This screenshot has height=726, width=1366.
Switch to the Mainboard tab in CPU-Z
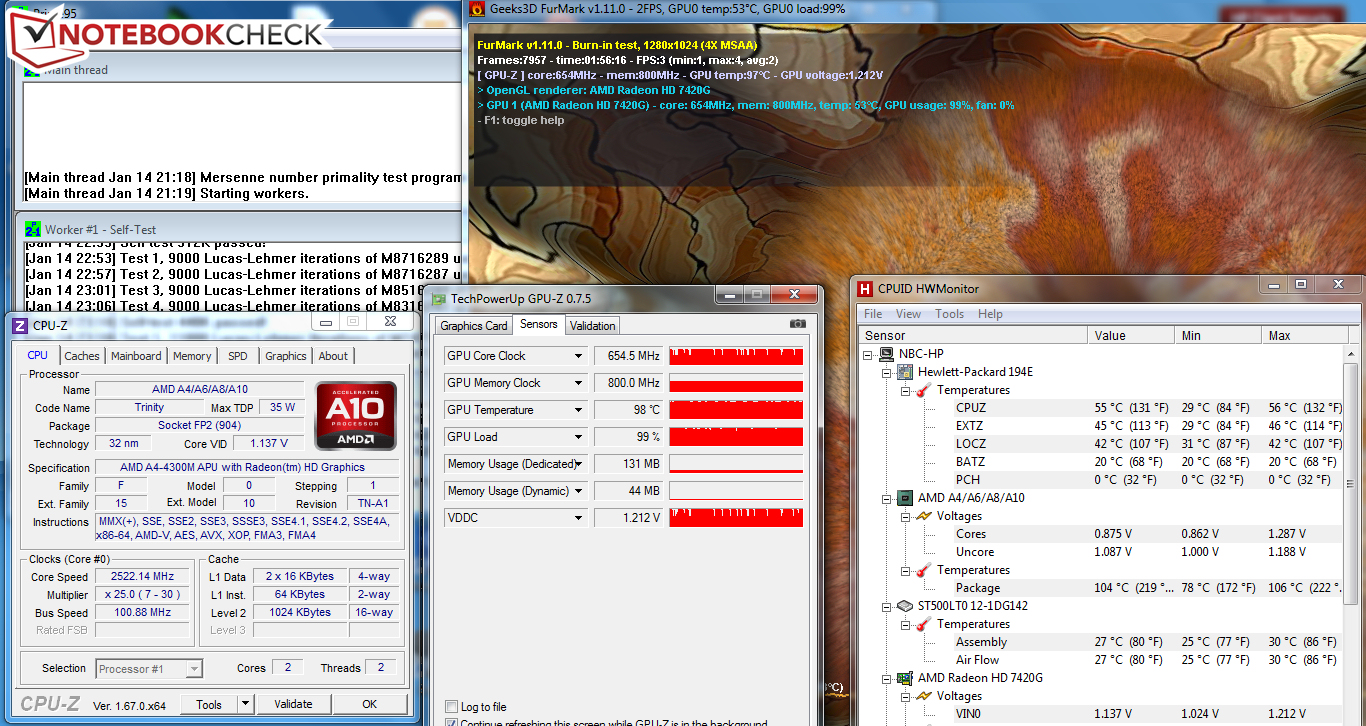tap(136, 356)
